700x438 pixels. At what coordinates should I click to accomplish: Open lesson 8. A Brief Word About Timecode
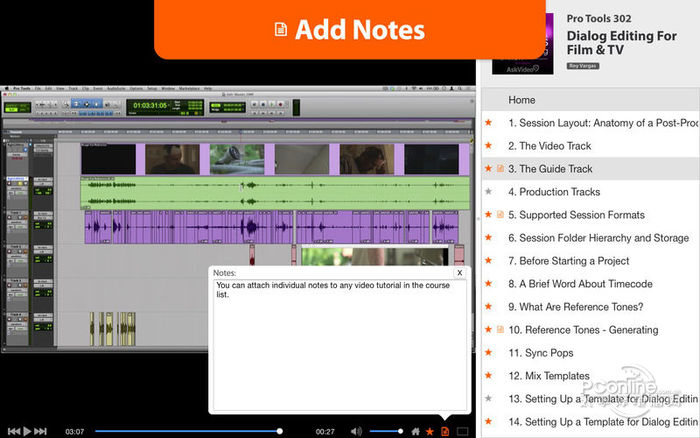tap(580, 284)
